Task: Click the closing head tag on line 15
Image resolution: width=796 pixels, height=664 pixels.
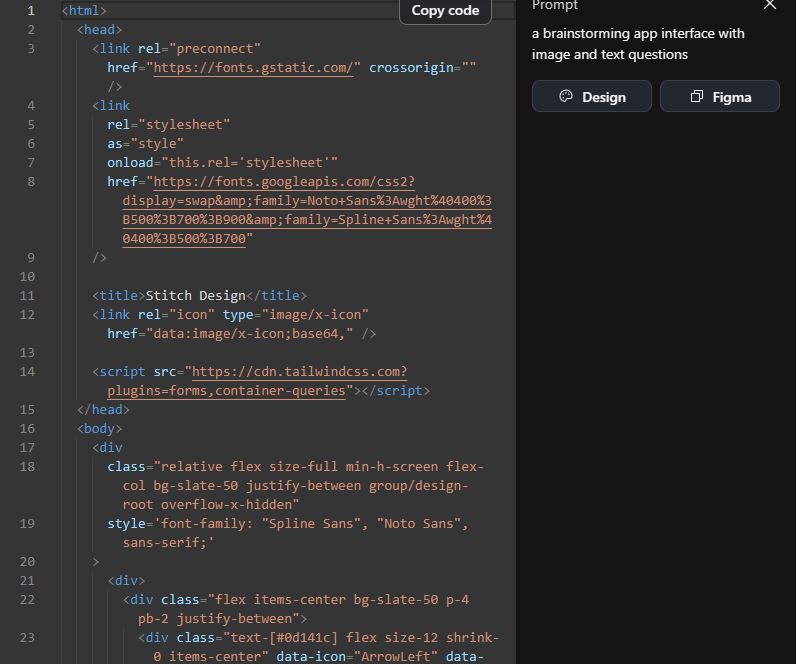Action: [x=103, y=410]
